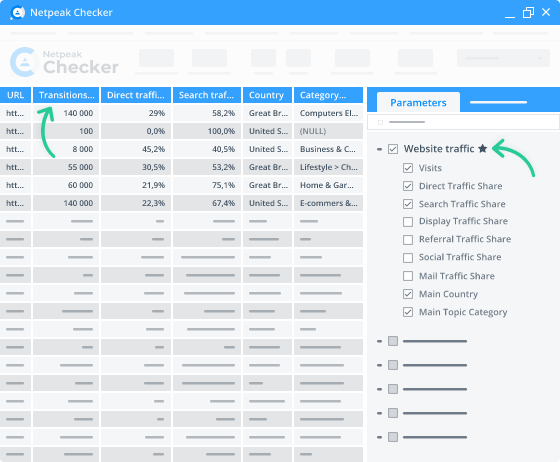Select the Business & C... category cell
The height and width of the screenshot is (462, 560).
coord(328,149)
